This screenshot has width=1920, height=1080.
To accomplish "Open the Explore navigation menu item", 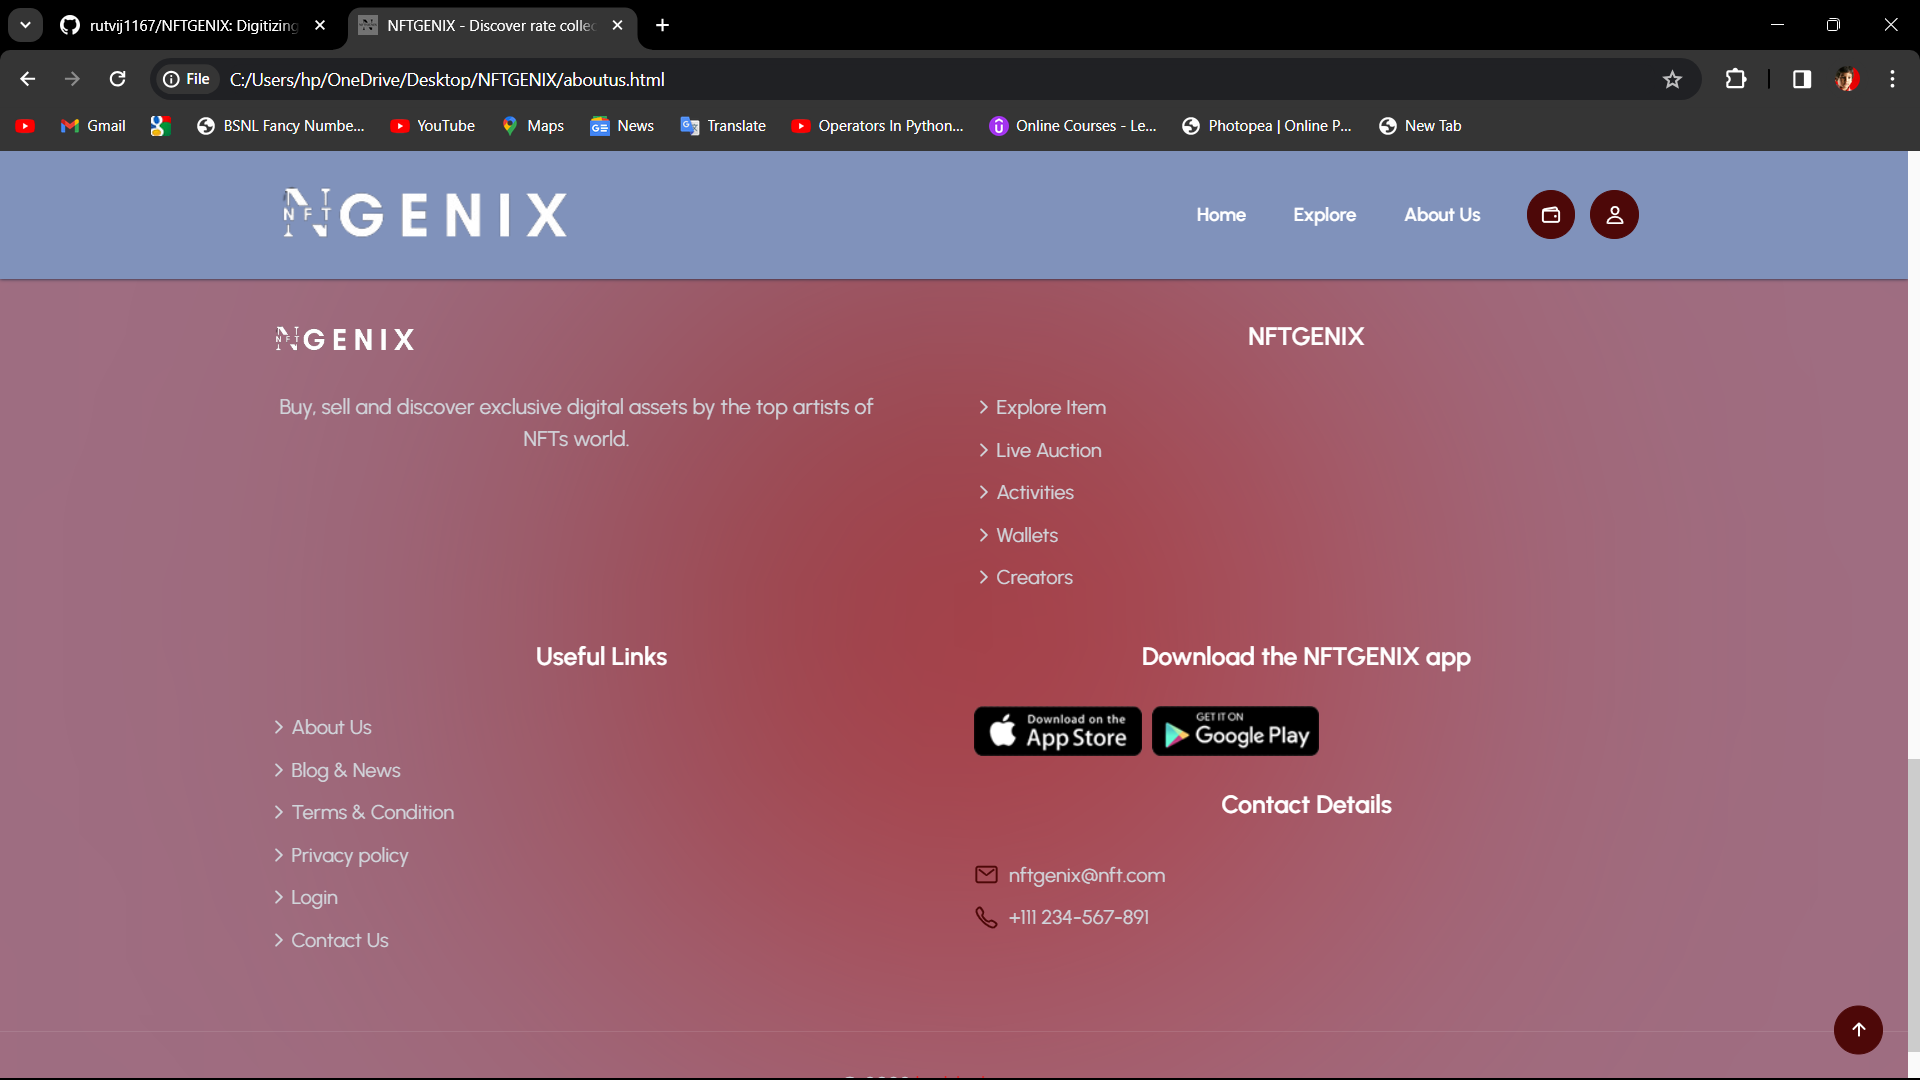I will click(1324, 215).
